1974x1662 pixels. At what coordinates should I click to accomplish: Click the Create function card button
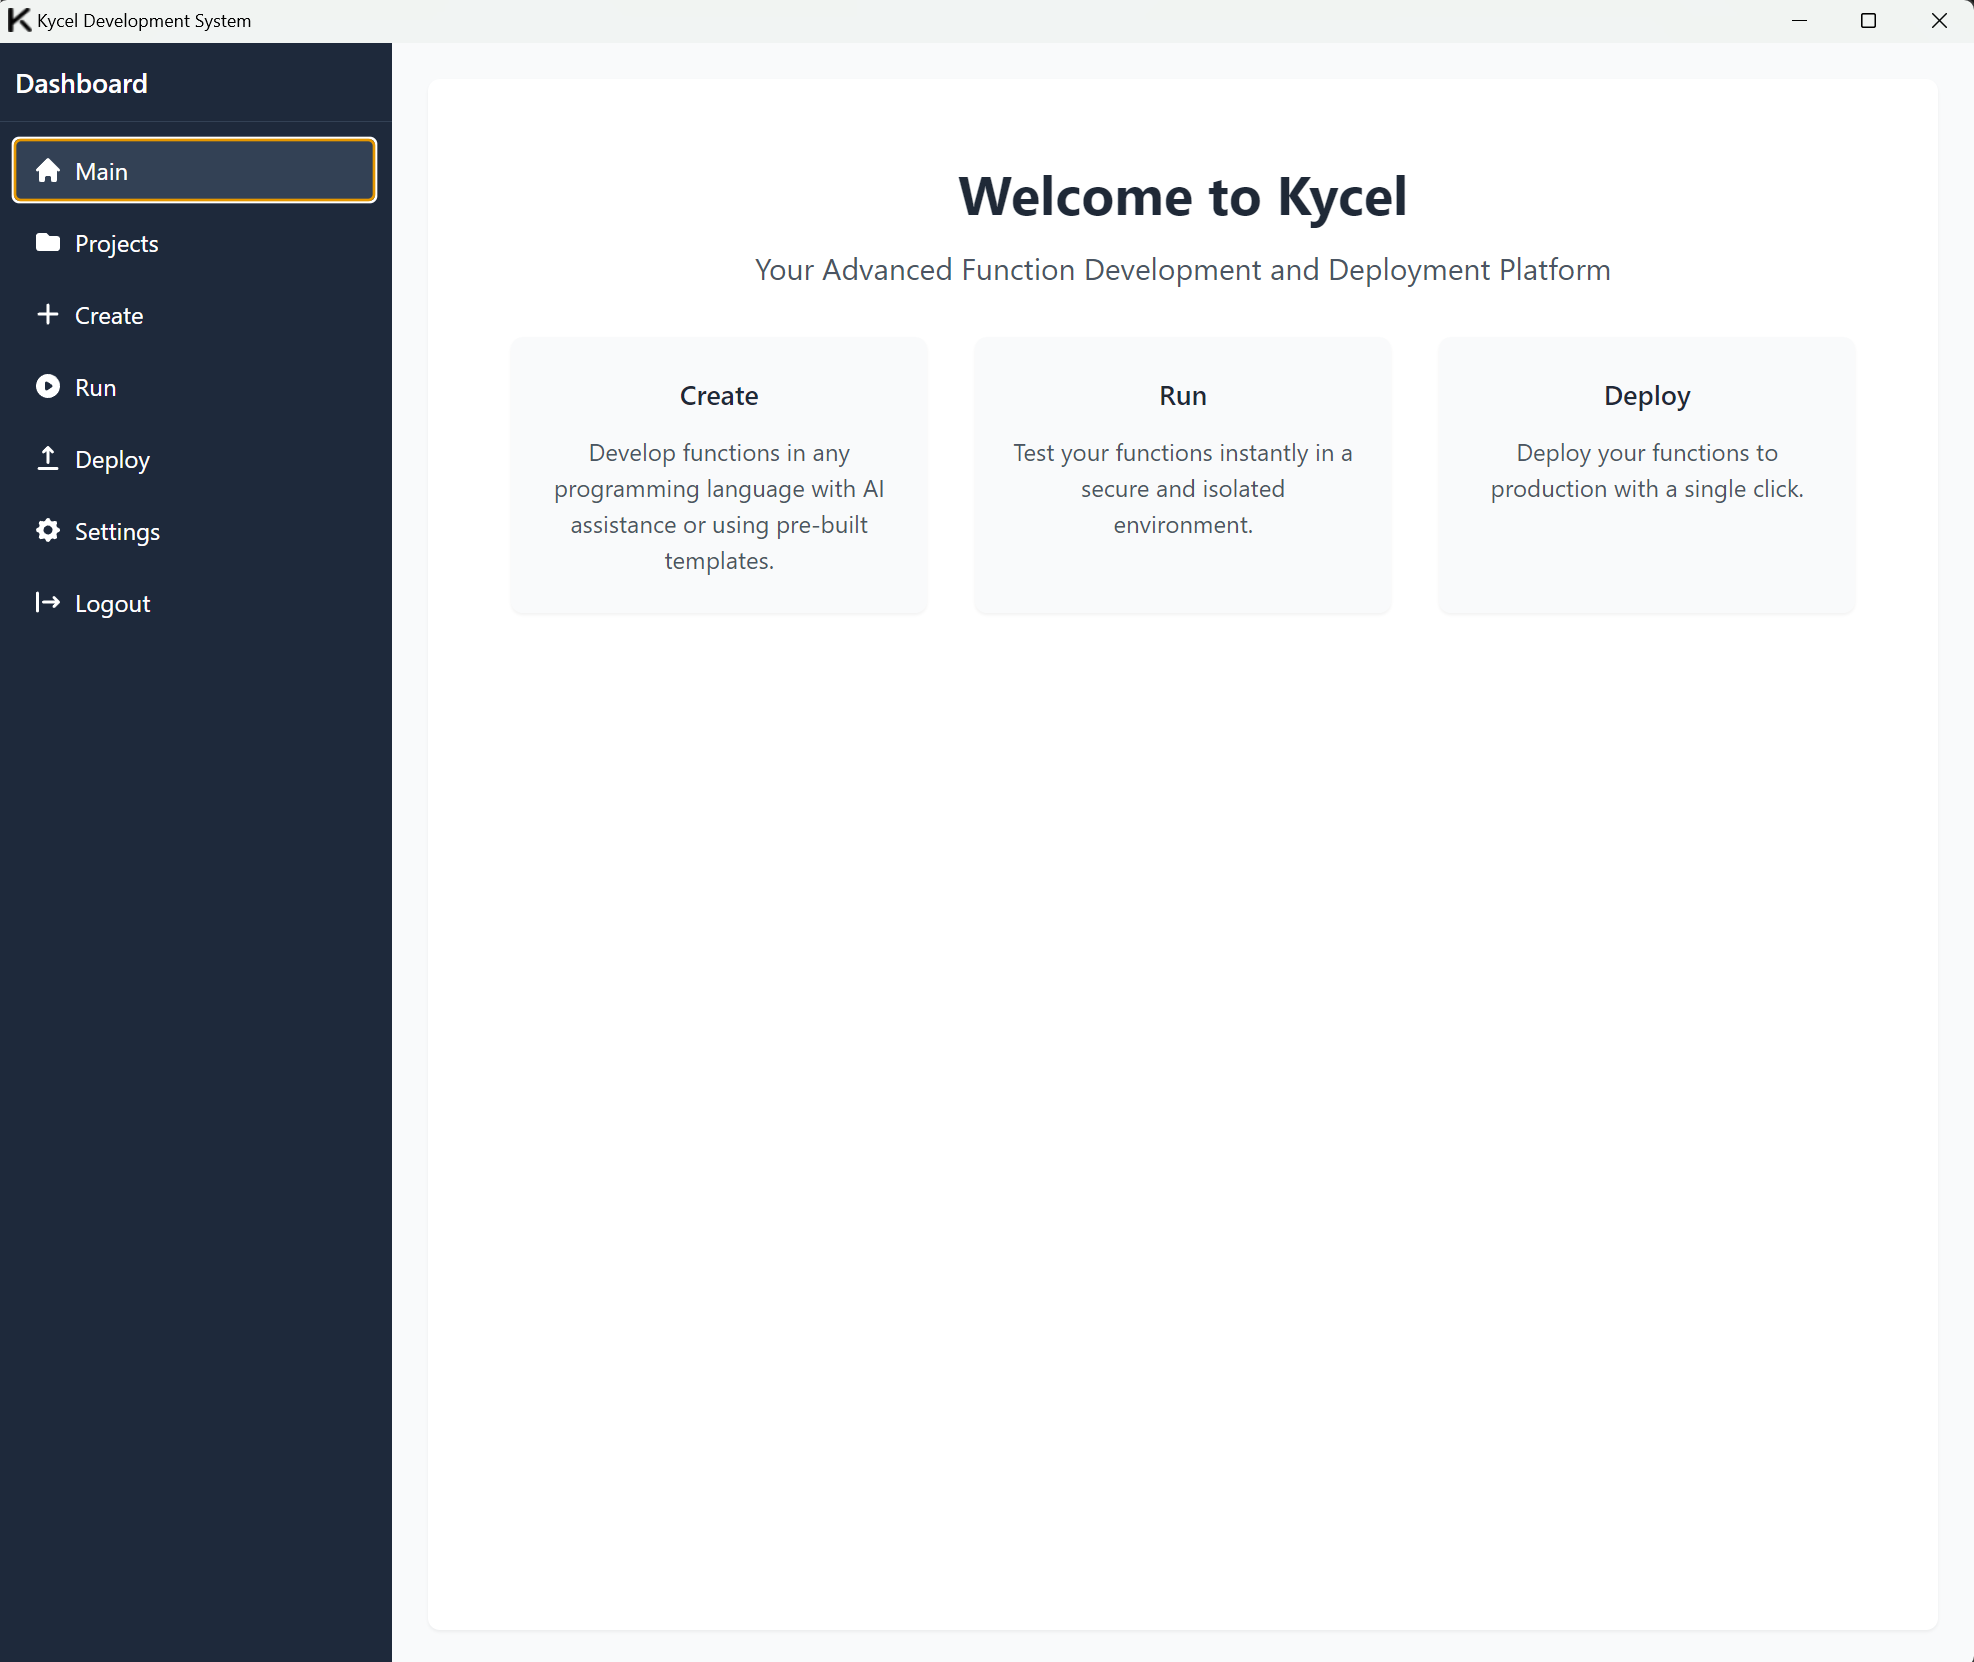click(719, 475)
